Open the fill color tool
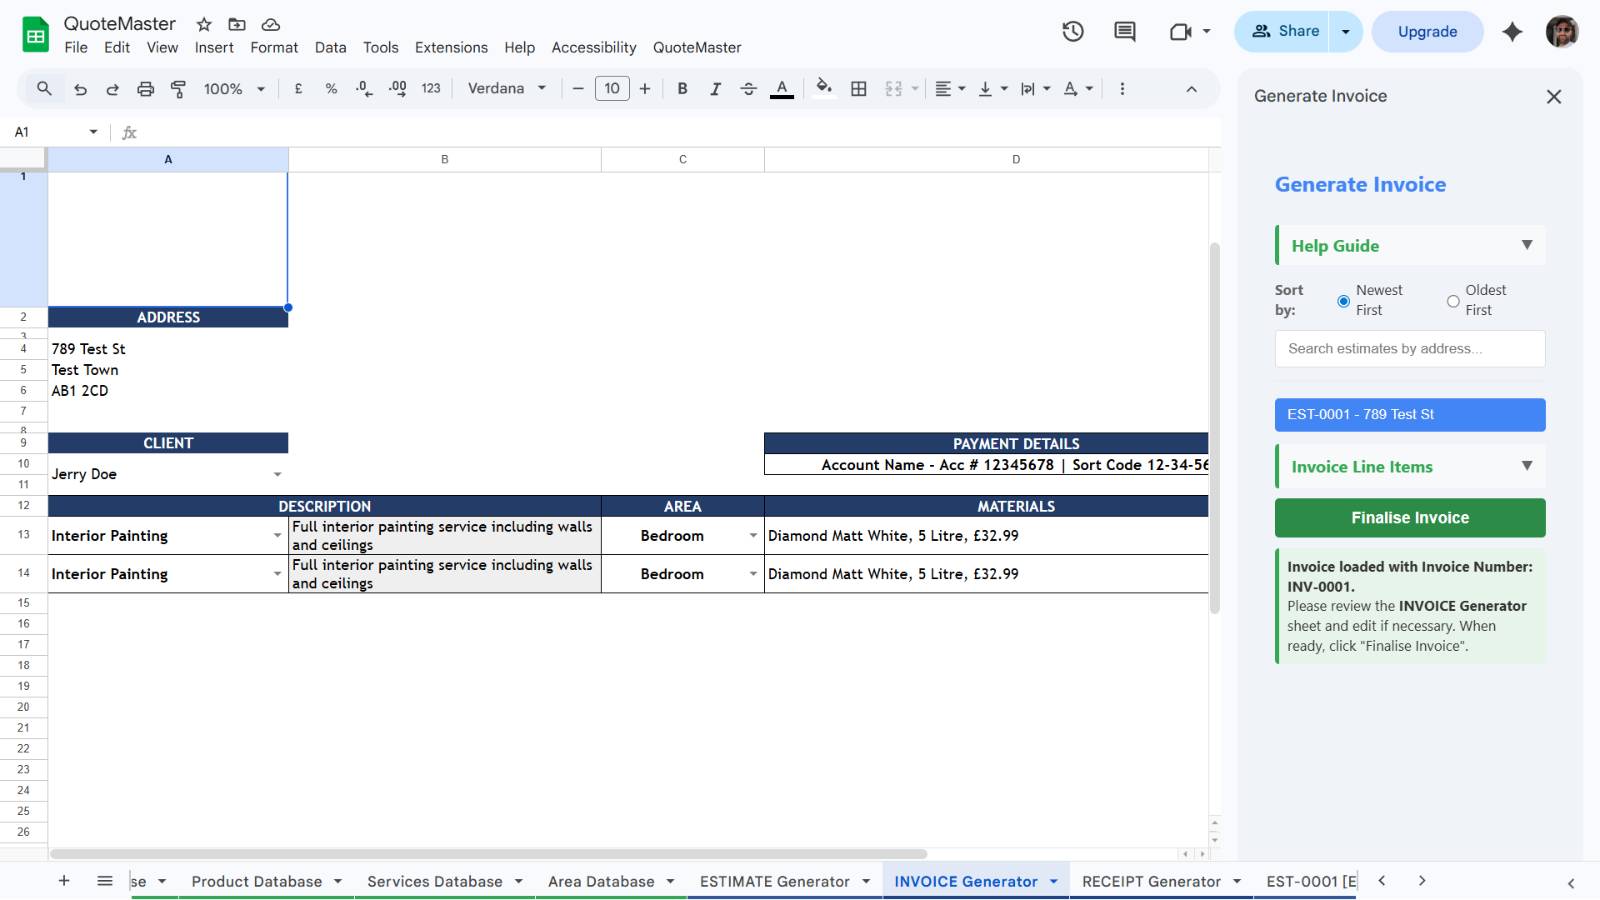Screen dimensions: 1600x900 click(823, 88)
